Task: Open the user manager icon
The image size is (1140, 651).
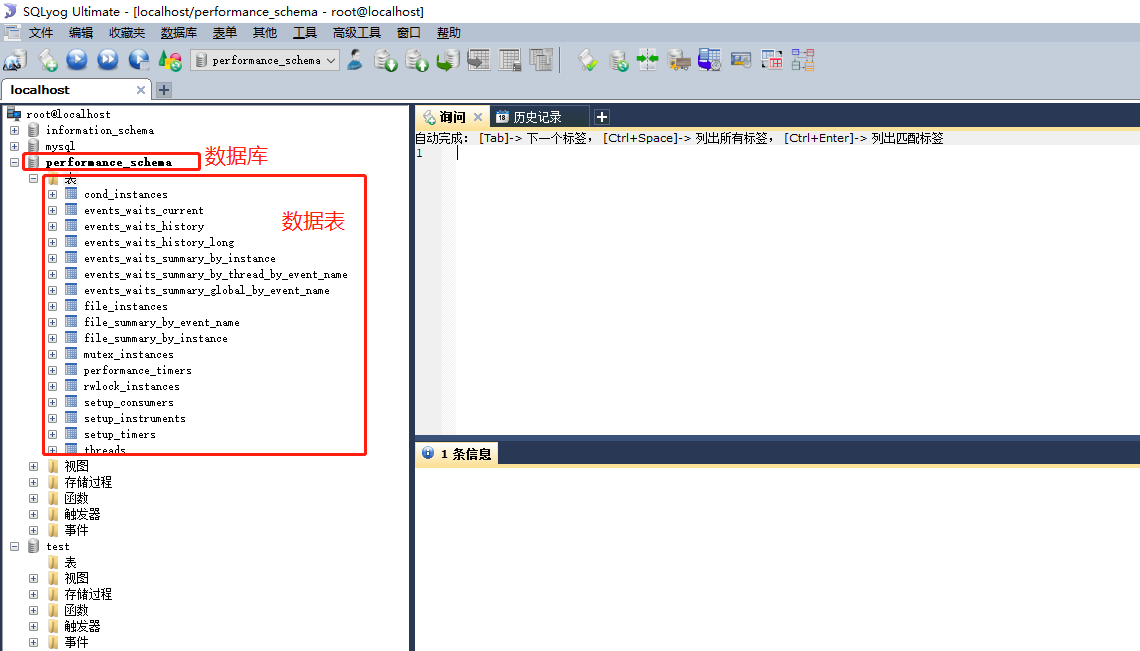Action: pyautogui.click(x=355, y=60)
